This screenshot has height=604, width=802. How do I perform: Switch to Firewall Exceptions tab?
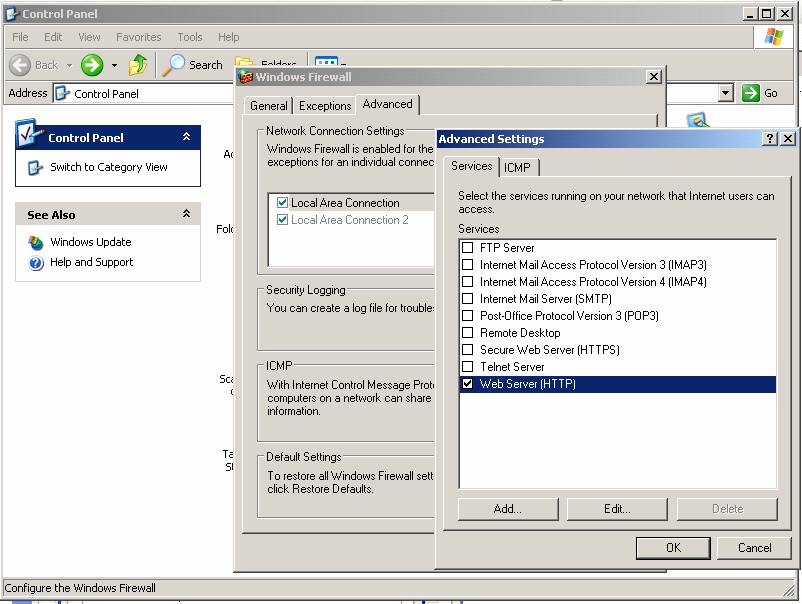click(x=325, y=106)
